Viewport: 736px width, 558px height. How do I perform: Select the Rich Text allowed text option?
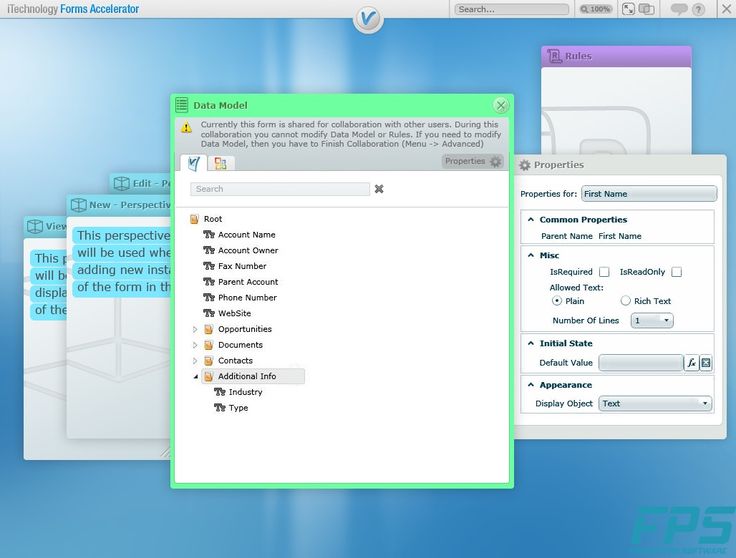click(625, 301)
